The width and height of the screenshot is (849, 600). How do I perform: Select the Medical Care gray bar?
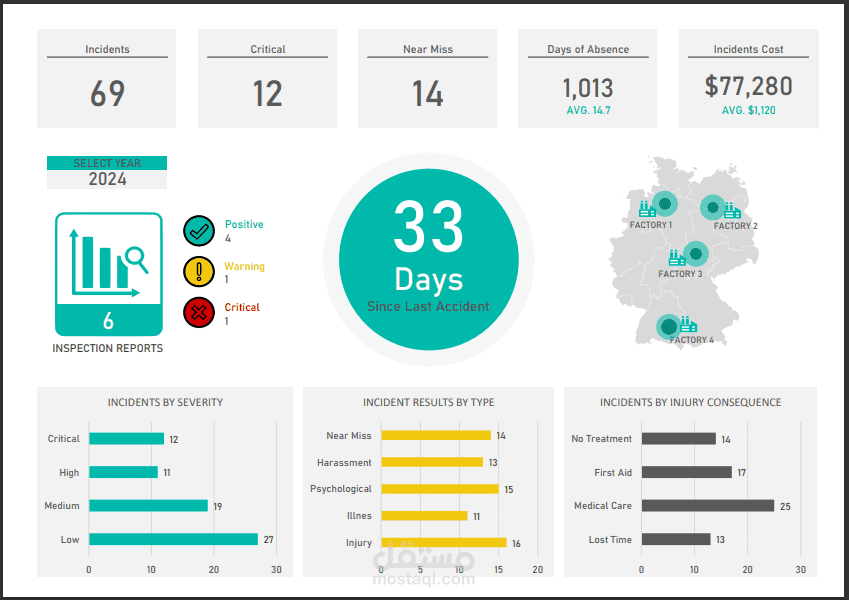click(x=708, y=506)
